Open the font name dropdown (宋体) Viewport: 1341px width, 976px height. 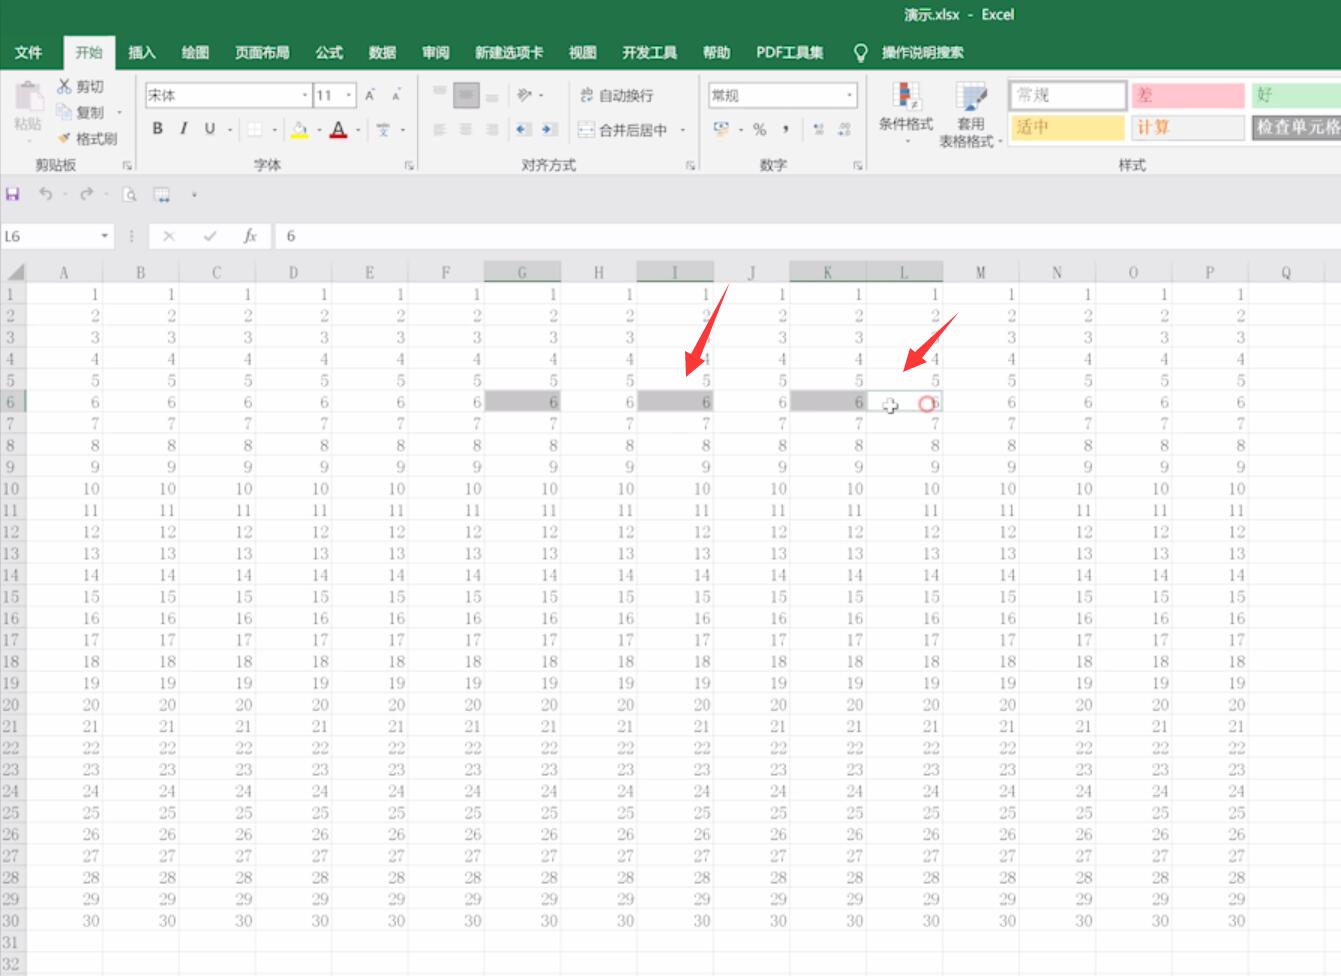click(x=305, y=95)
